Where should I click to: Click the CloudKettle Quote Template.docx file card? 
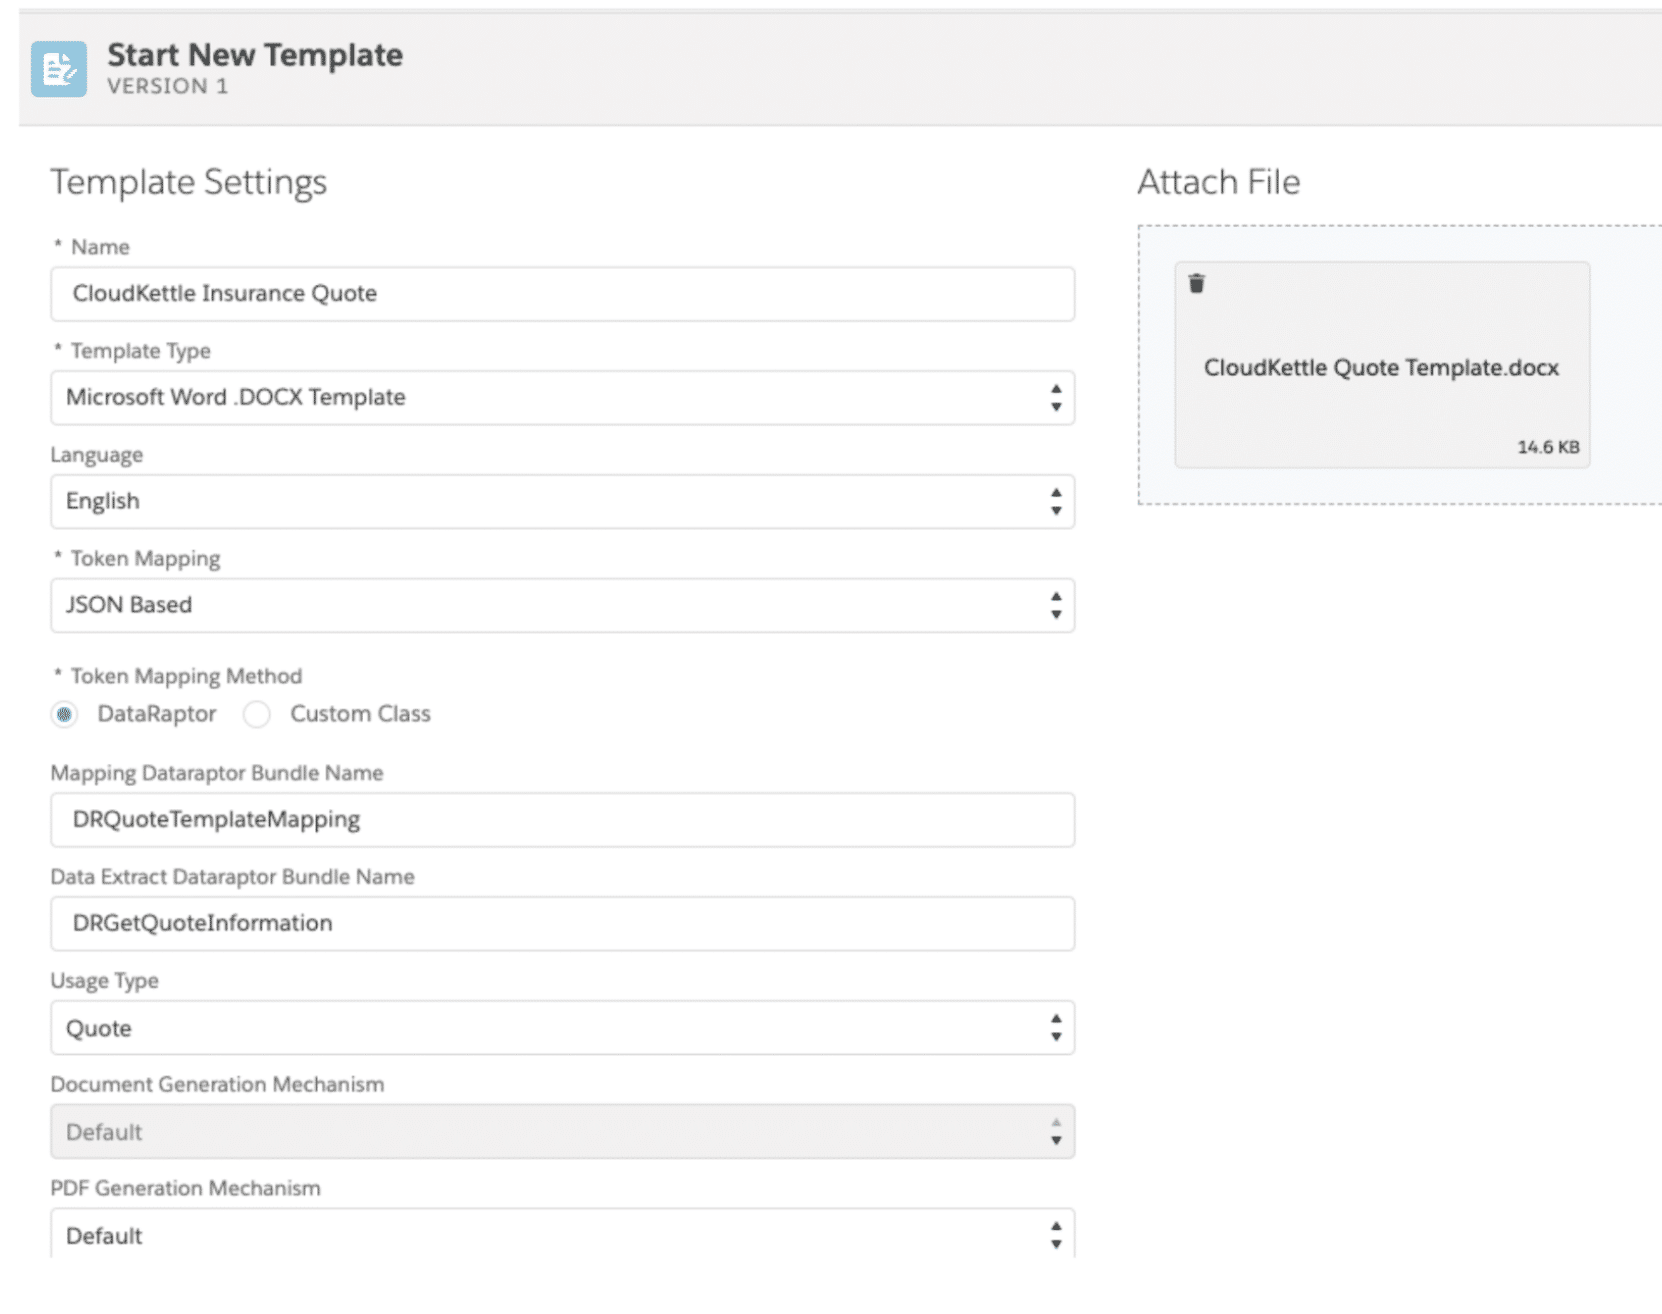click(x=1382, y=365)
